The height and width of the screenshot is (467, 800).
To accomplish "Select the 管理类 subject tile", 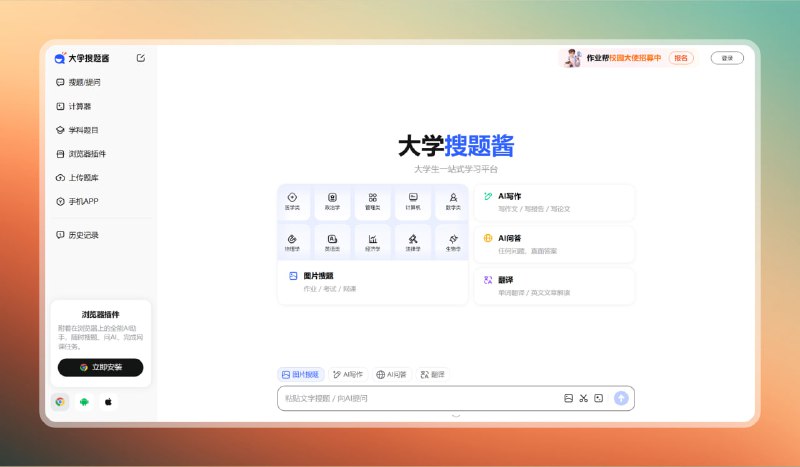I will (373, 202).
